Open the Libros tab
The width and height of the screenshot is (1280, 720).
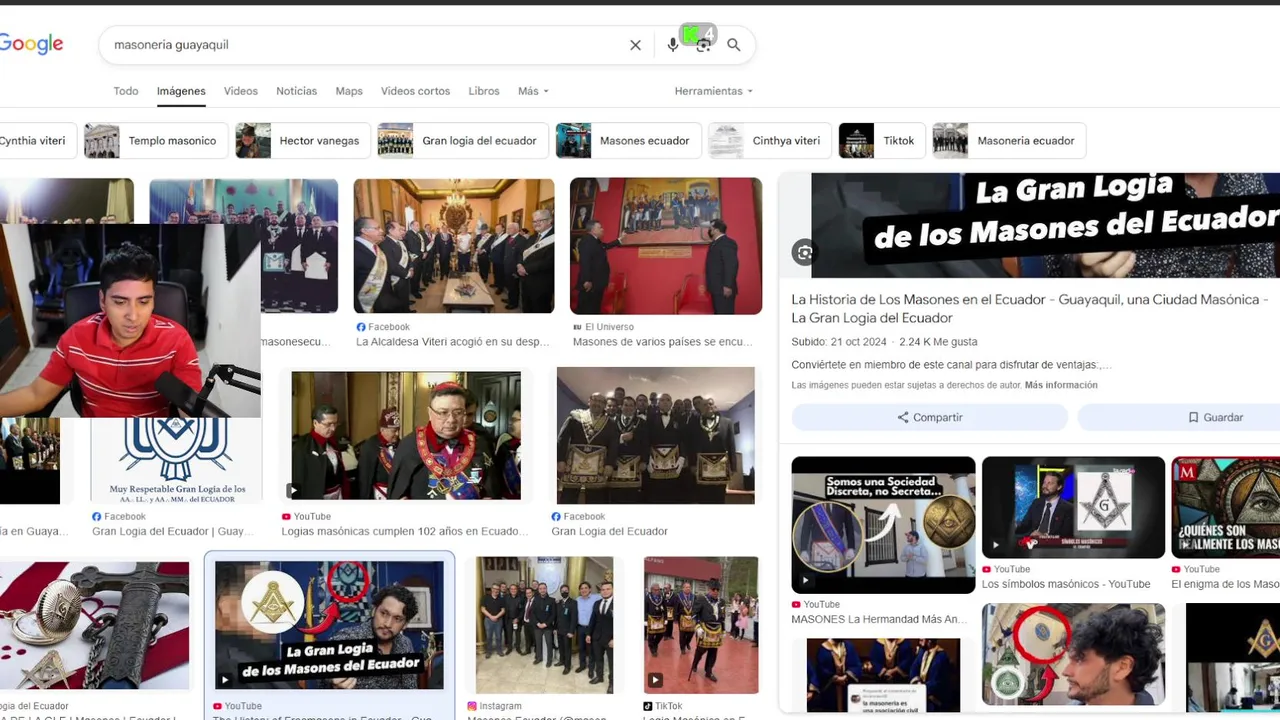tap(484, 91)
